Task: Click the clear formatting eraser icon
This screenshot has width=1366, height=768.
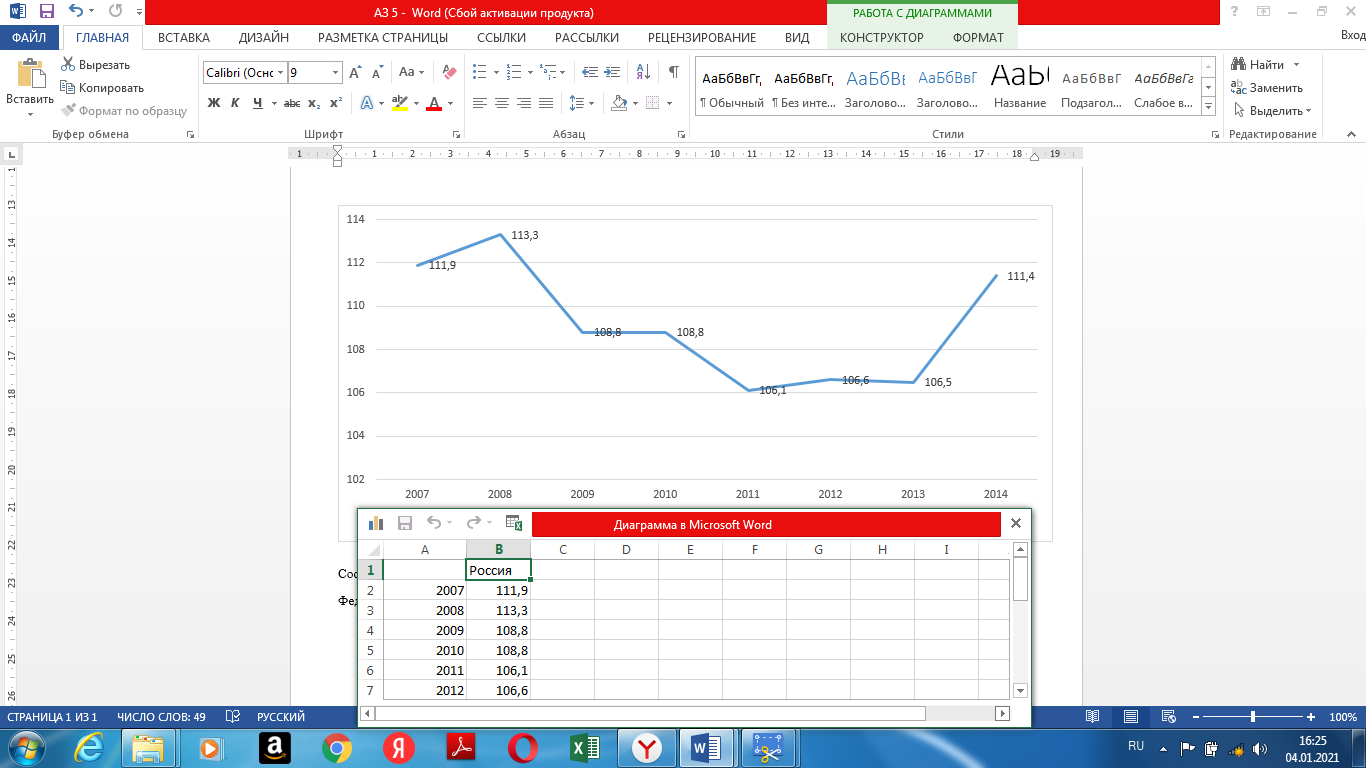Action: coord(449,72)
